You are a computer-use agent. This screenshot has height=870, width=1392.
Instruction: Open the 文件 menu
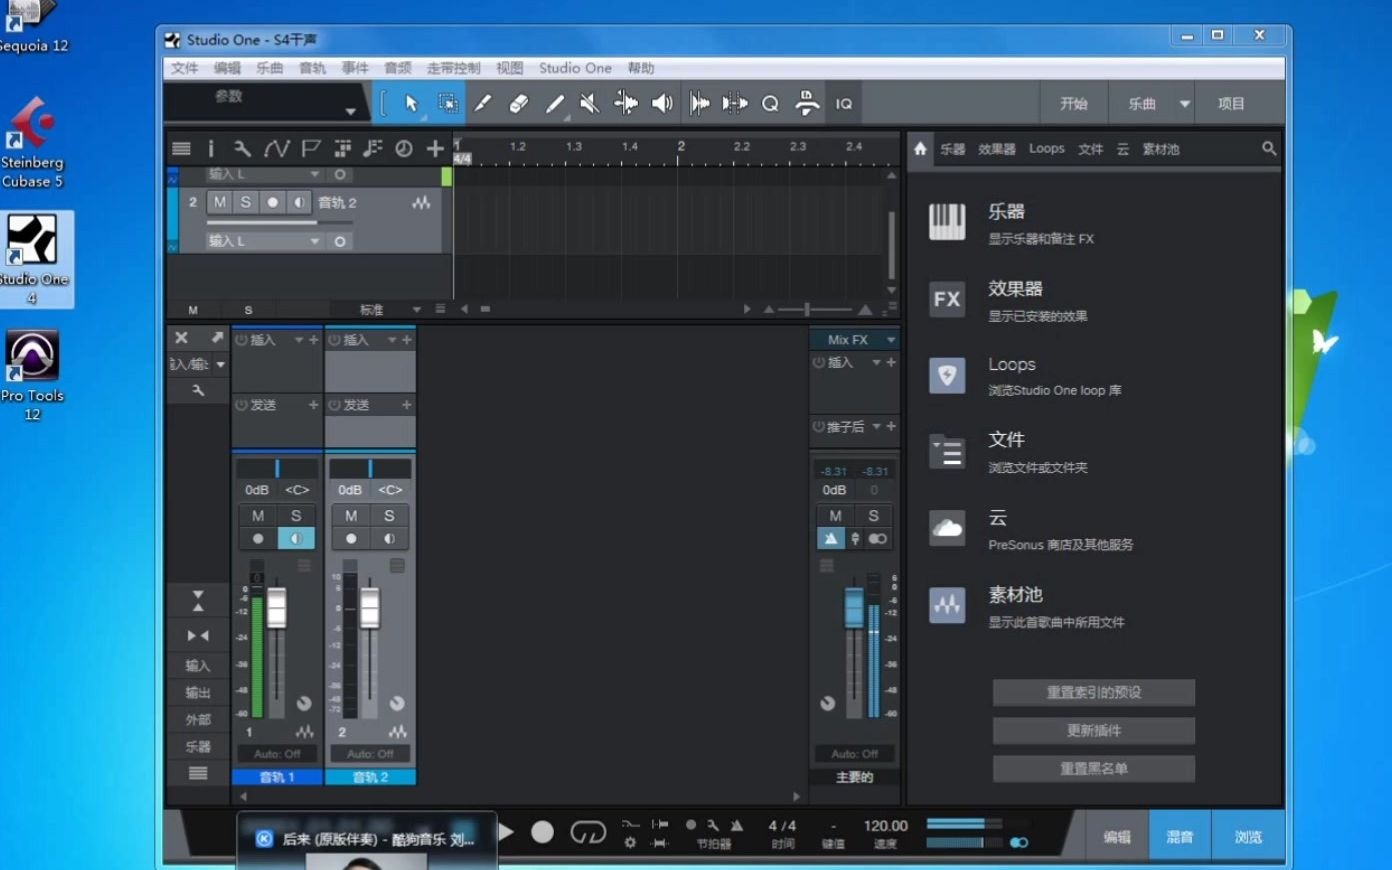click(185, 68)
